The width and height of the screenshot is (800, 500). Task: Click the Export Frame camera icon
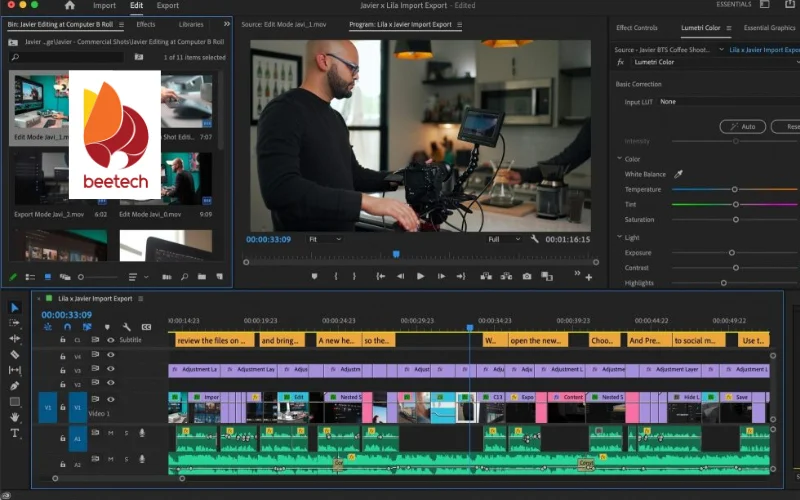click(527, 276)
